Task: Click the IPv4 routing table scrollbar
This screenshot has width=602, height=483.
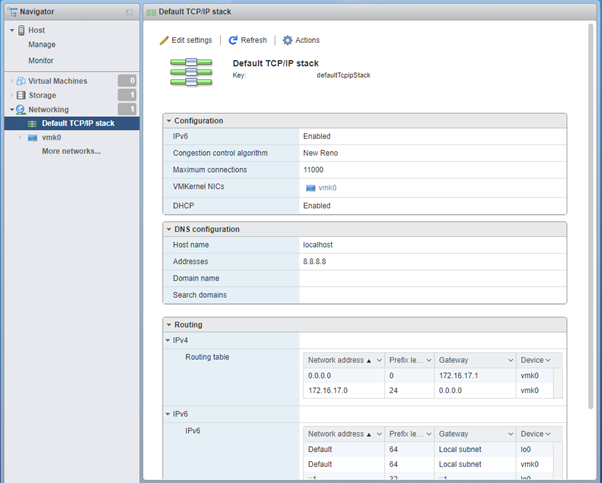Action: point(558,383)
